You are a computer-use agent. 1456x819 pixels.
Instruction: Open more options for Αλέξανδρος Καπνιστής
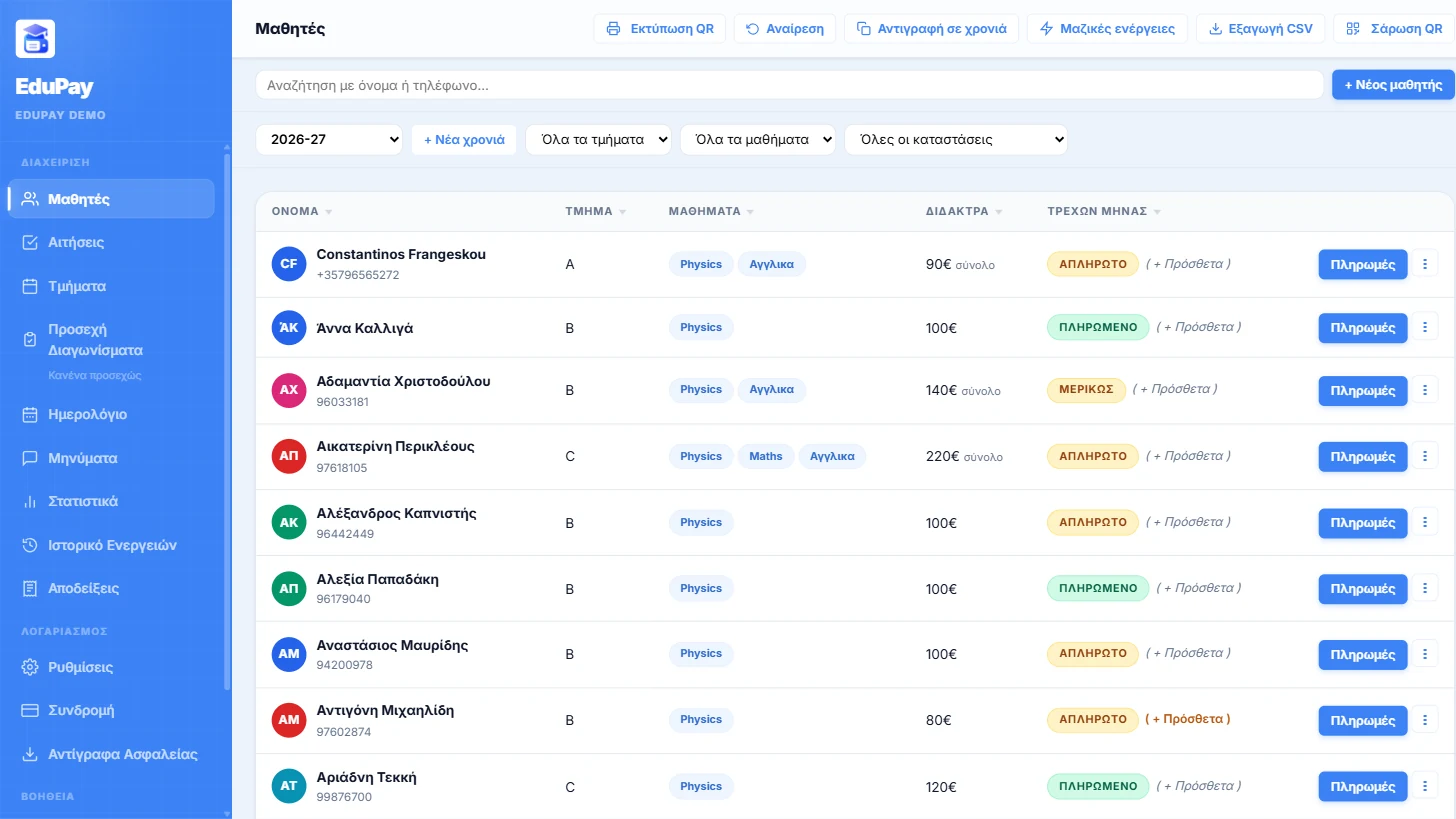1425,522
